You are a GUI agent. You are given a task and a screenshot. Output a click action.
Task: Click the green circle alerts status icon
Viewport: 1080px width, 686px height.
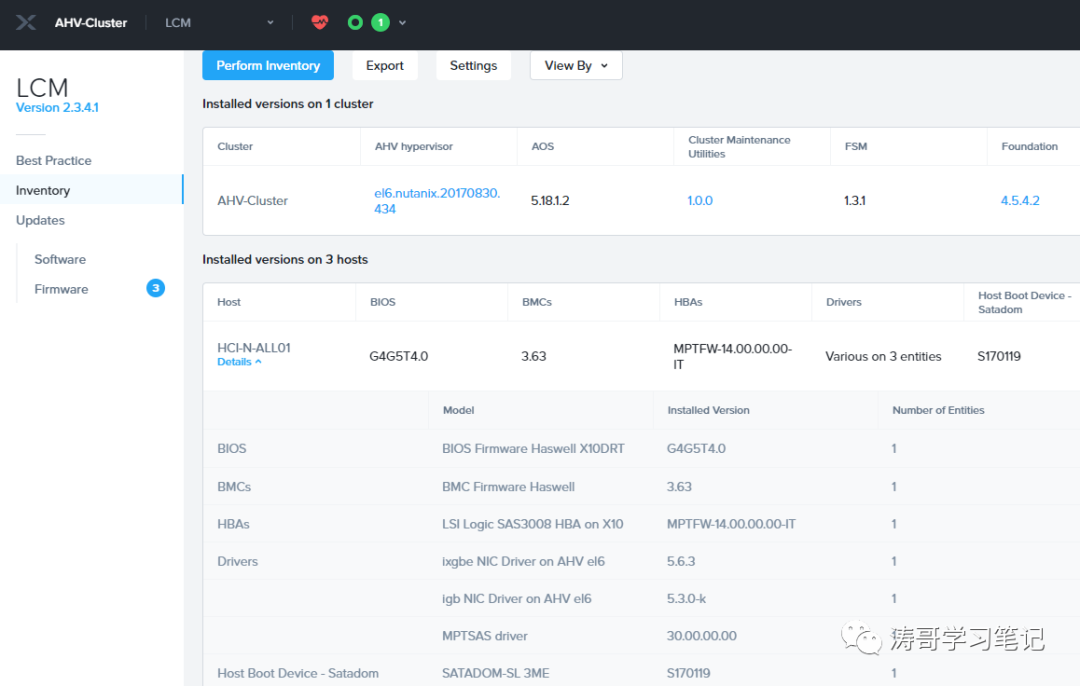(x=355, y=23)
